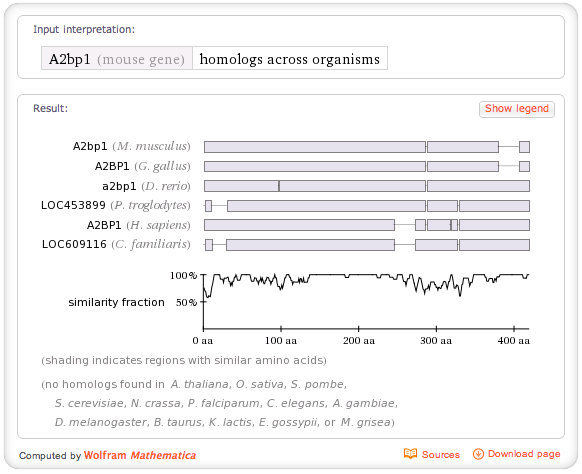Click the LOC609116 C. familiaris label
The width and height of the screenshot is (582, 474).
coord(116,245)
